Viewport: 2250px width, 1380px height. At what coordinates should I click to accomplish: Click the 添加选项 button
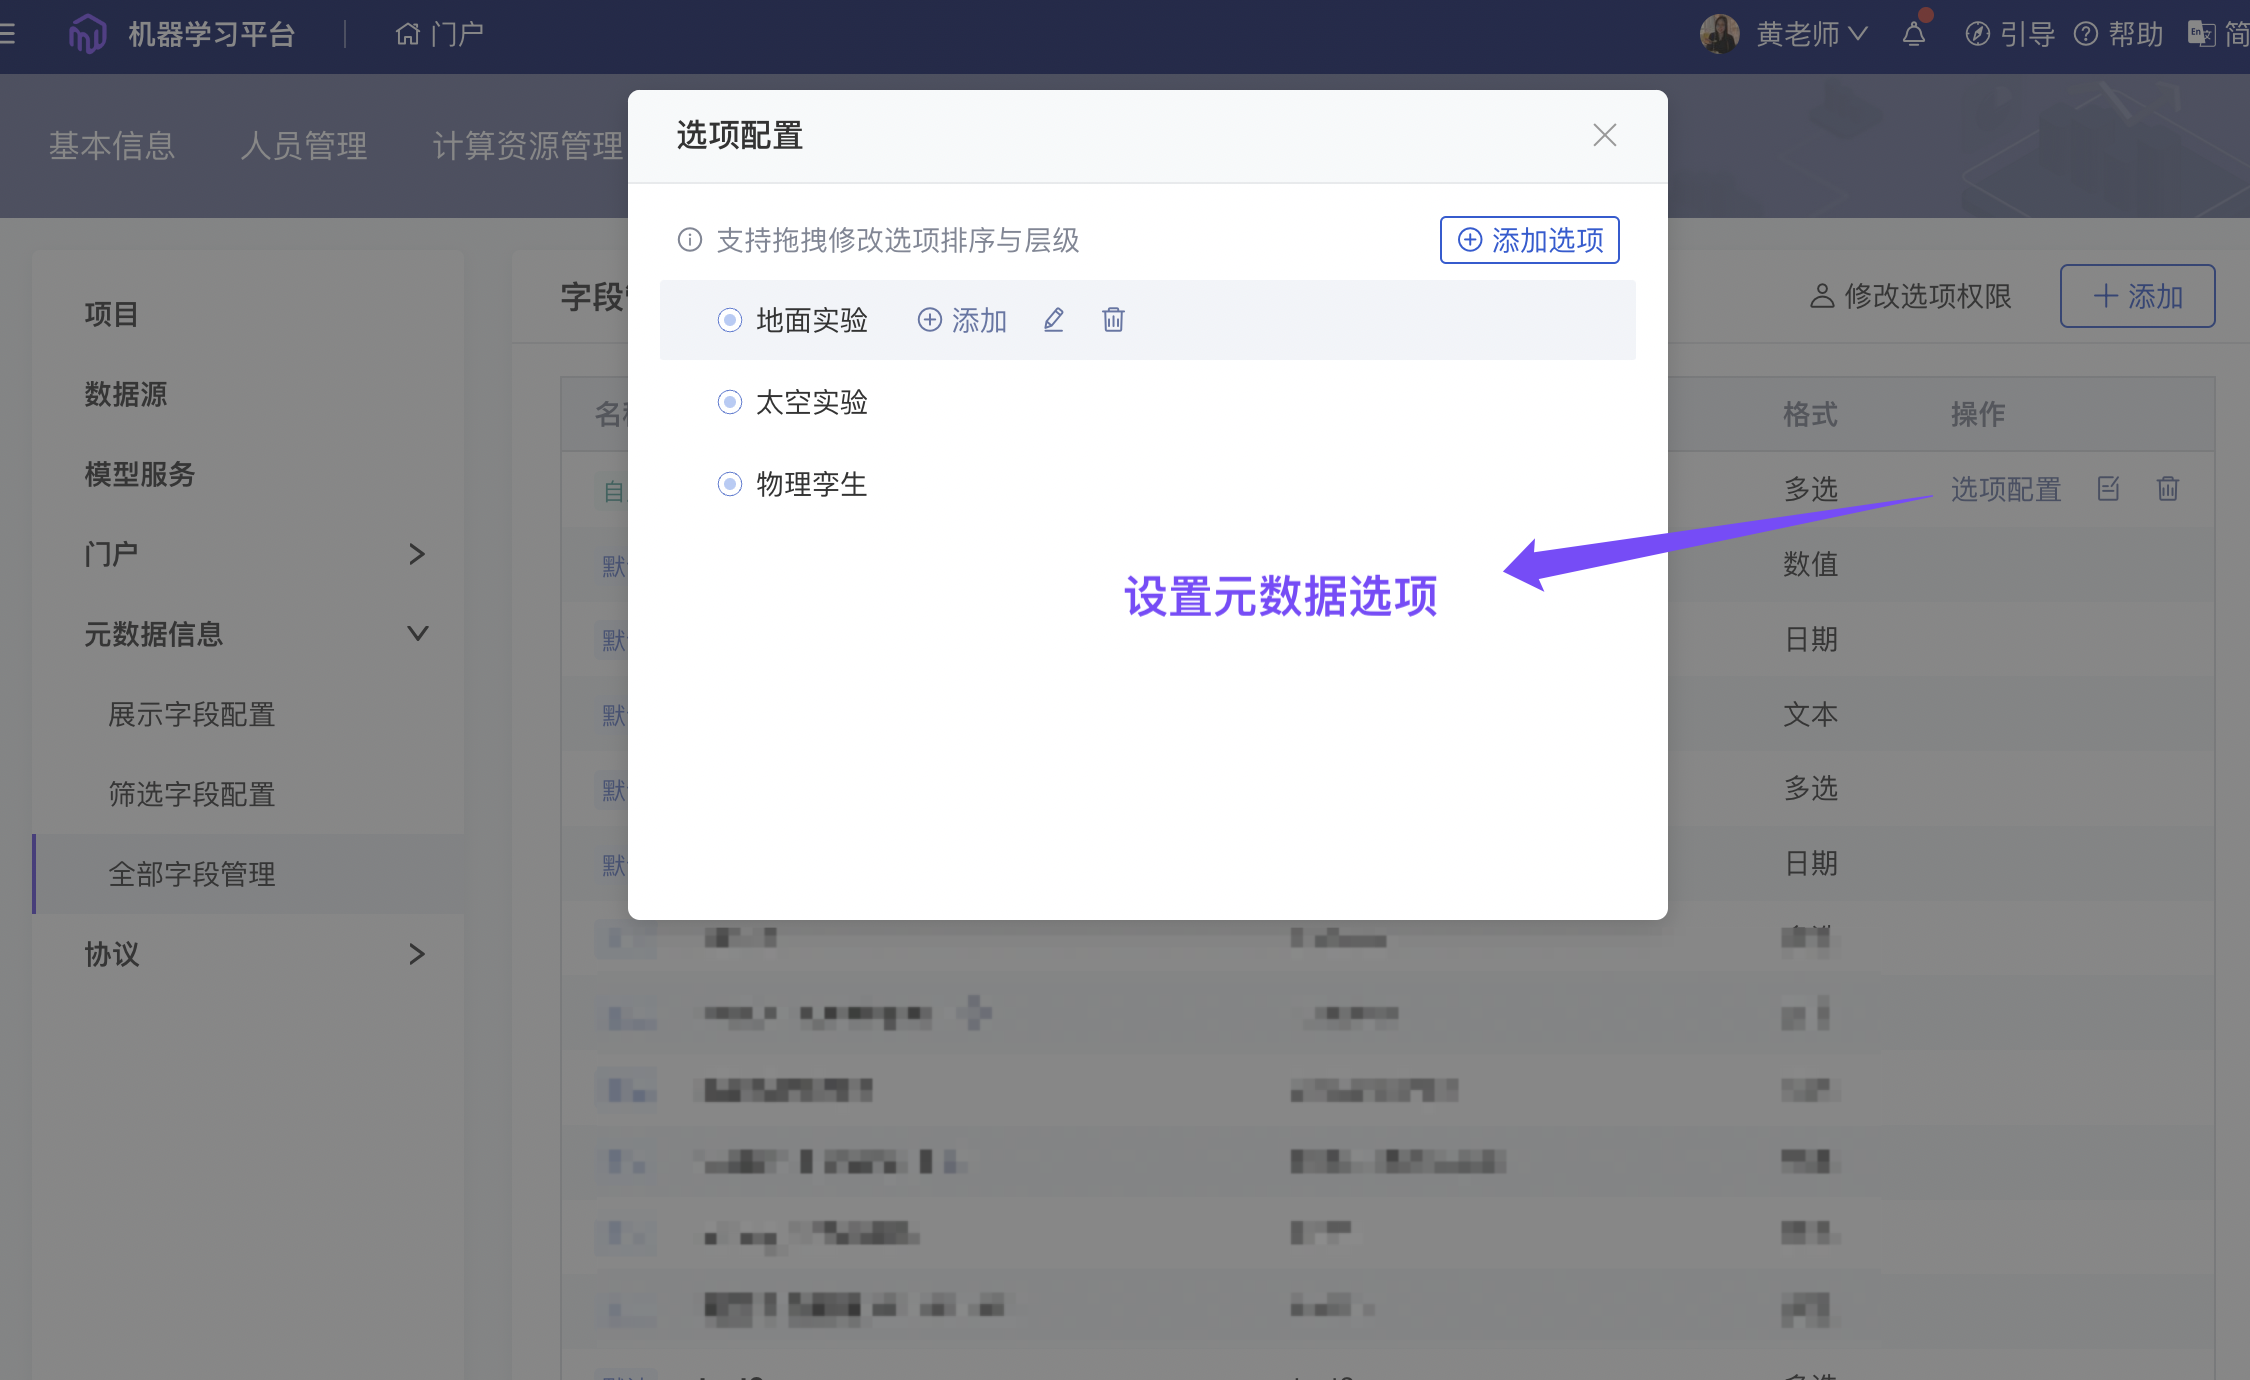pyautogui.click(x=1529, y=240)
